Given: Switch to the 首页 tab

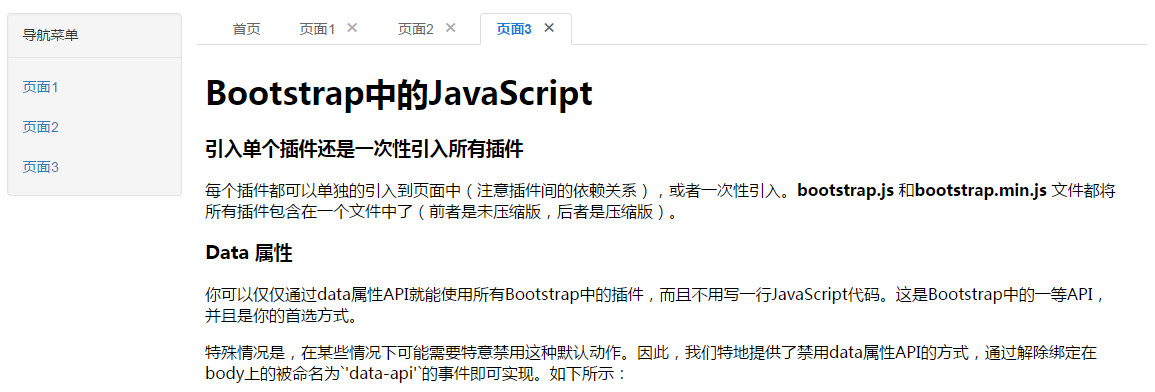Looking at the screenshot, I should 247,29.
